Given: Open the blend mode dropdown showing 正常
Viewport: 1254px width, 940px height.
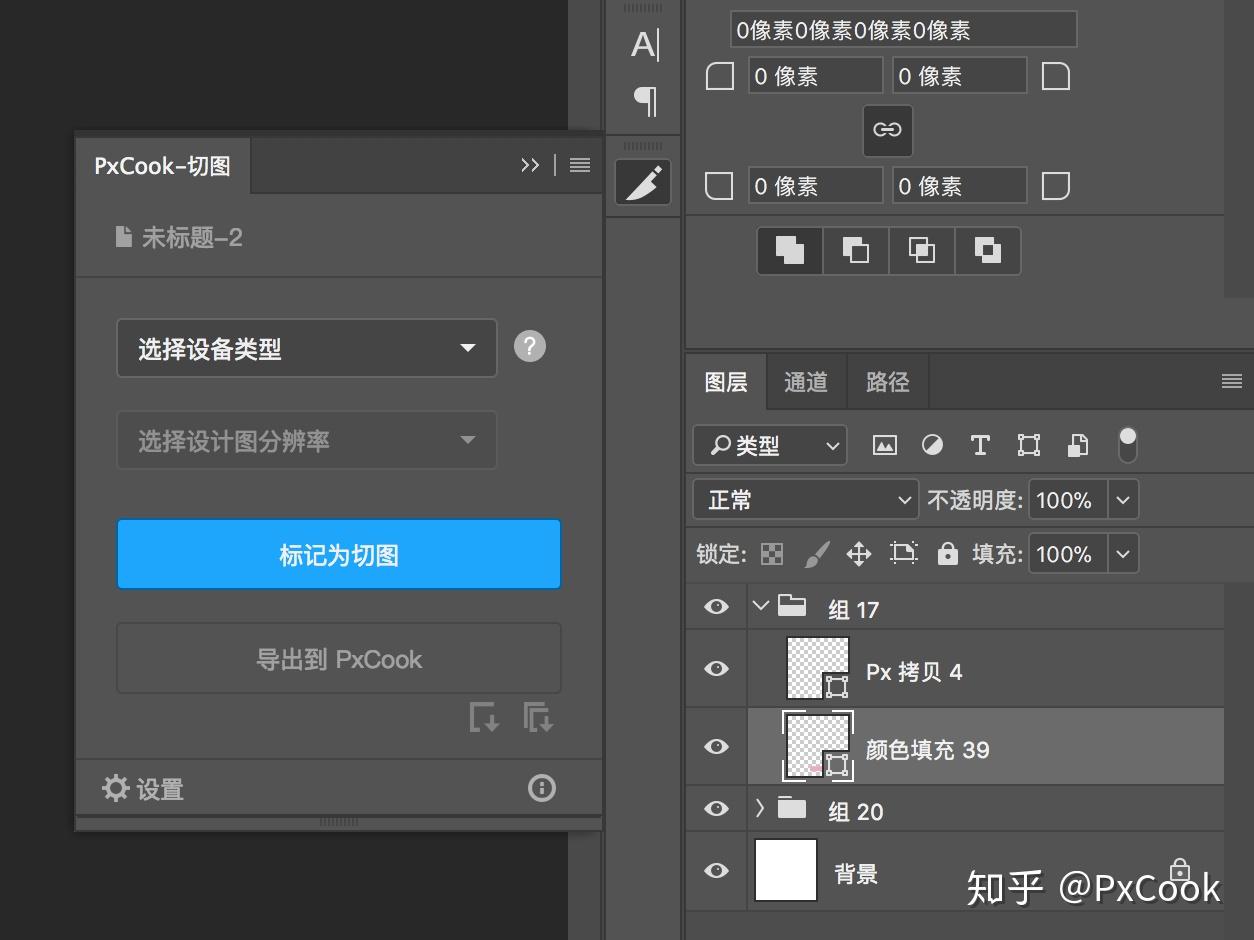Looking at the screenshot, I should [805, 499].
